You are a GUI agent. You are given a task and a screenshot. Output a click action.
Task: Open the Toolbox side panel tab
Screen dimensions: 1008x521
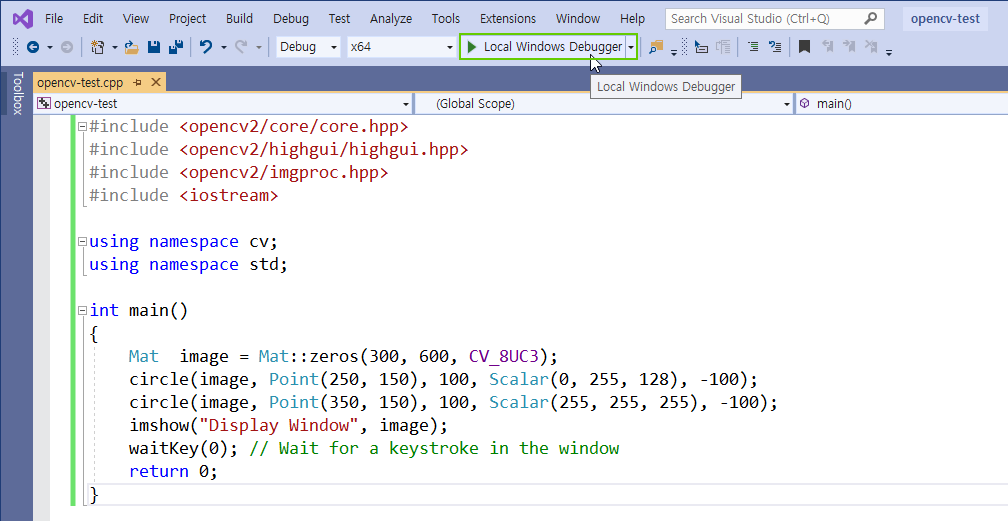pyautogui.click(x=17, y=93)
